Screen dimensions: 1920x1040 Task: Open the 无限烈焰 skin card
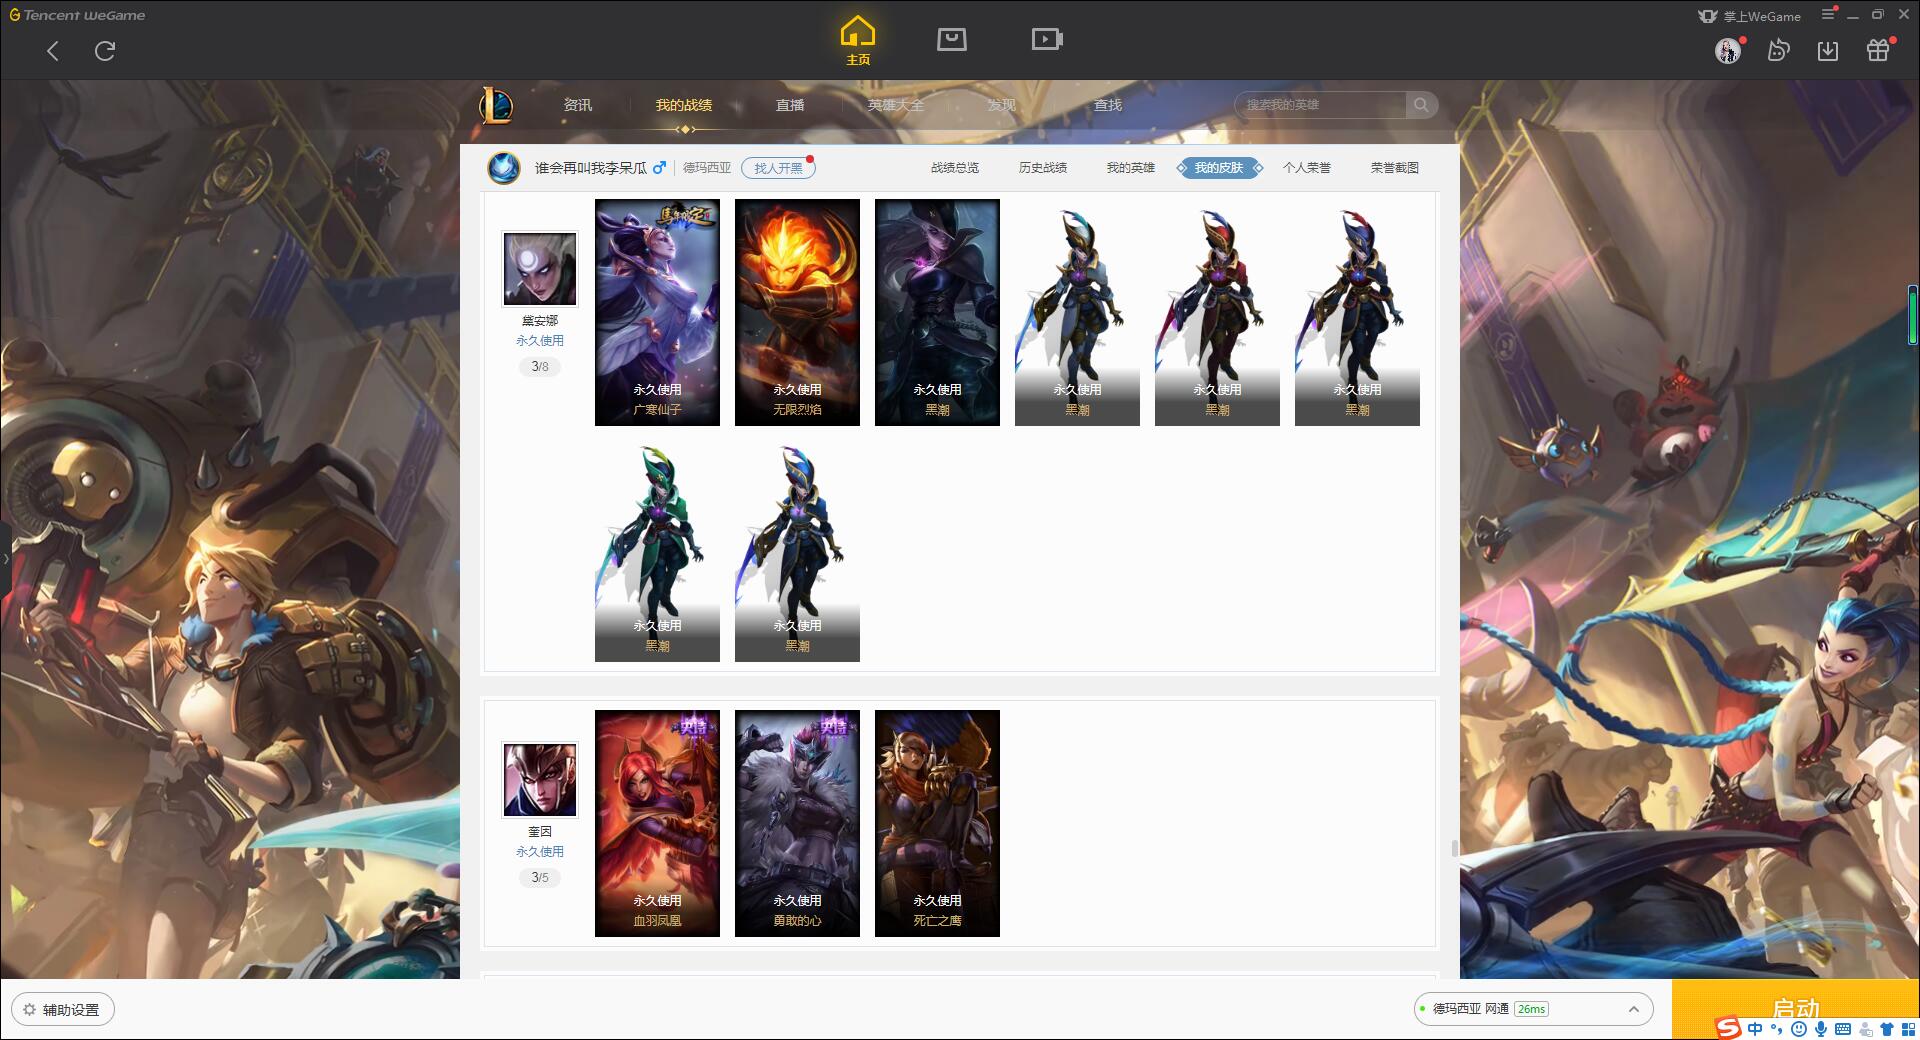797,312
